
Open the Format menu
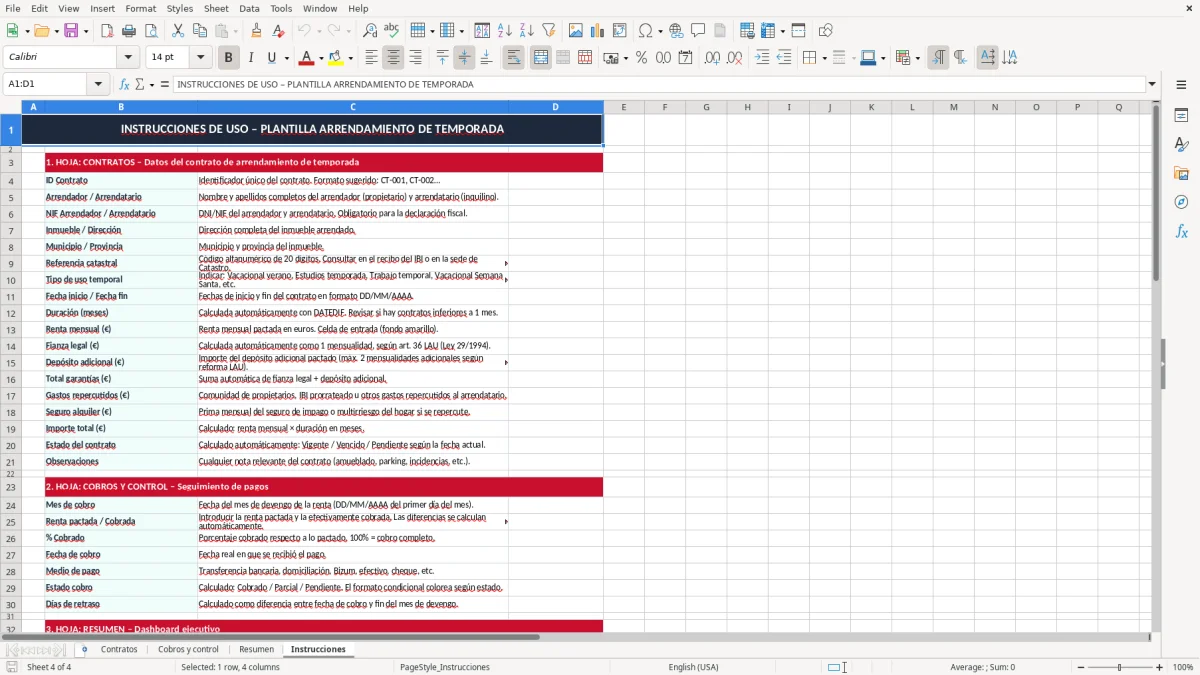pos(140,8)
